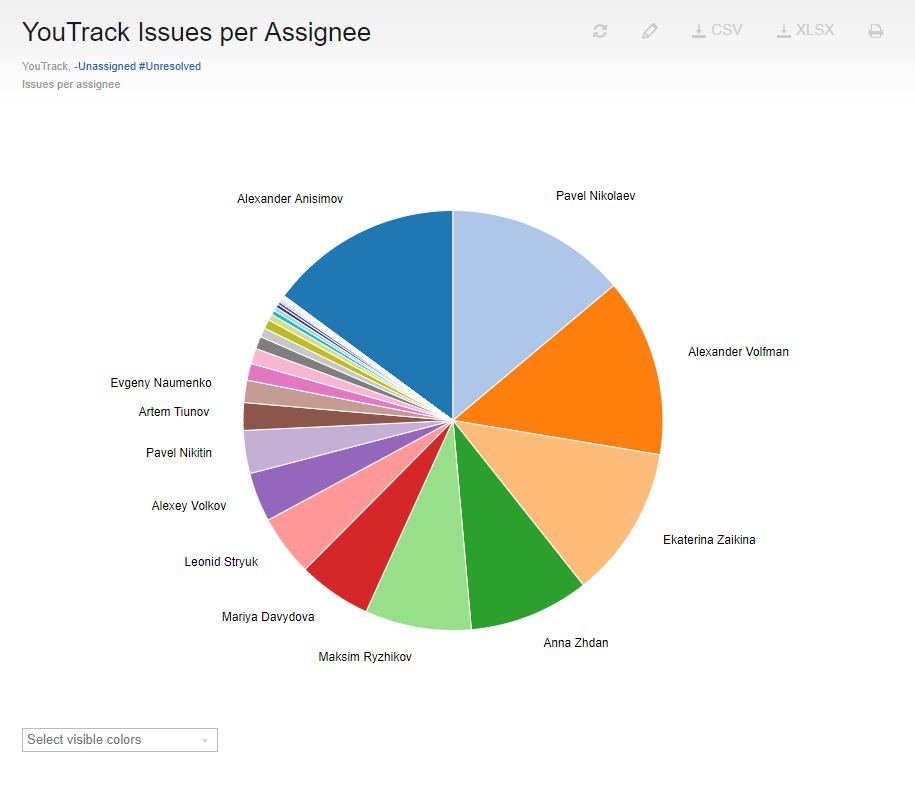Click the dropdown arrow on color selector
Screen dimensions: 915x790
coord(208,739)
